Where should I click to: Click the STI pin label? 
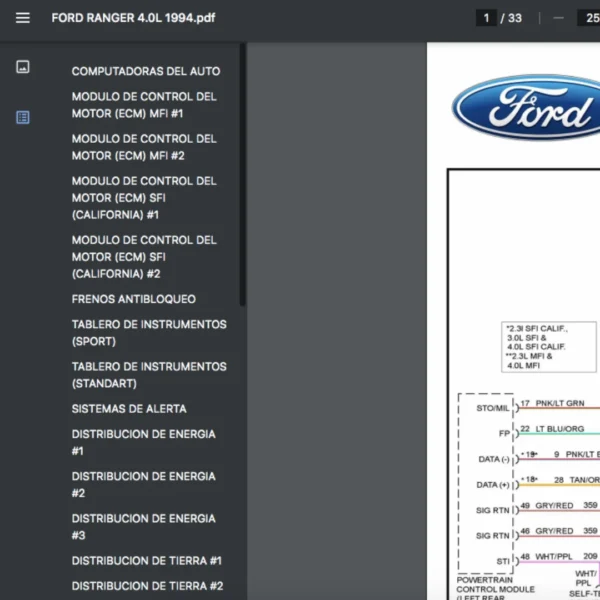click(503, 561)
